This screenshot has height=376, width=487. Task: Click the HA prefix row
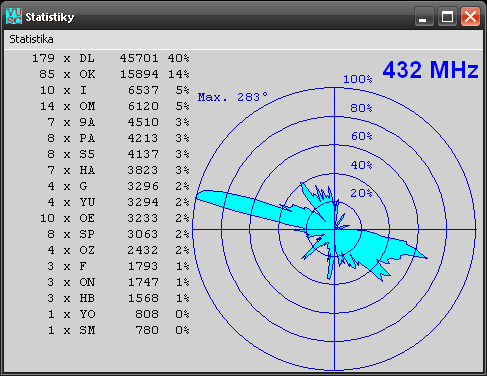pyautogui.click(x=118, y=170)
